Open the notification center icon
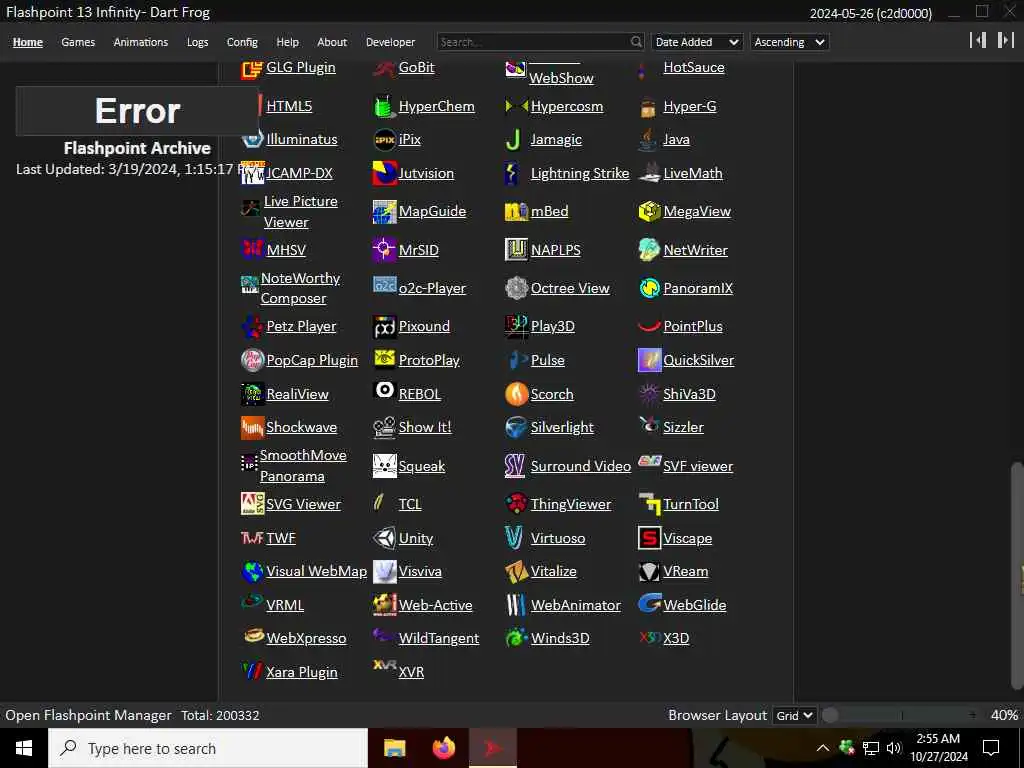The height and width of the screenshot is (768, 1024). pos(991,748)
